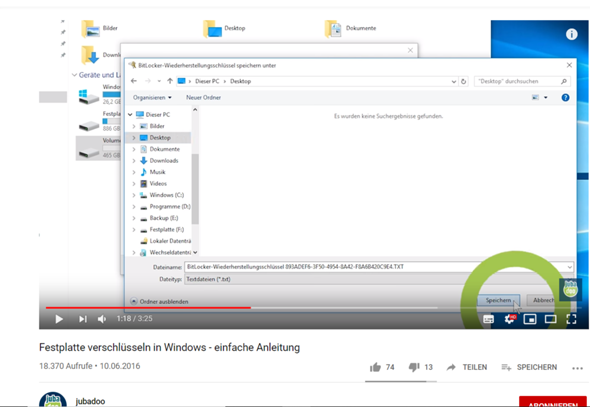Click Speichern in save dialog

point(499,300)
